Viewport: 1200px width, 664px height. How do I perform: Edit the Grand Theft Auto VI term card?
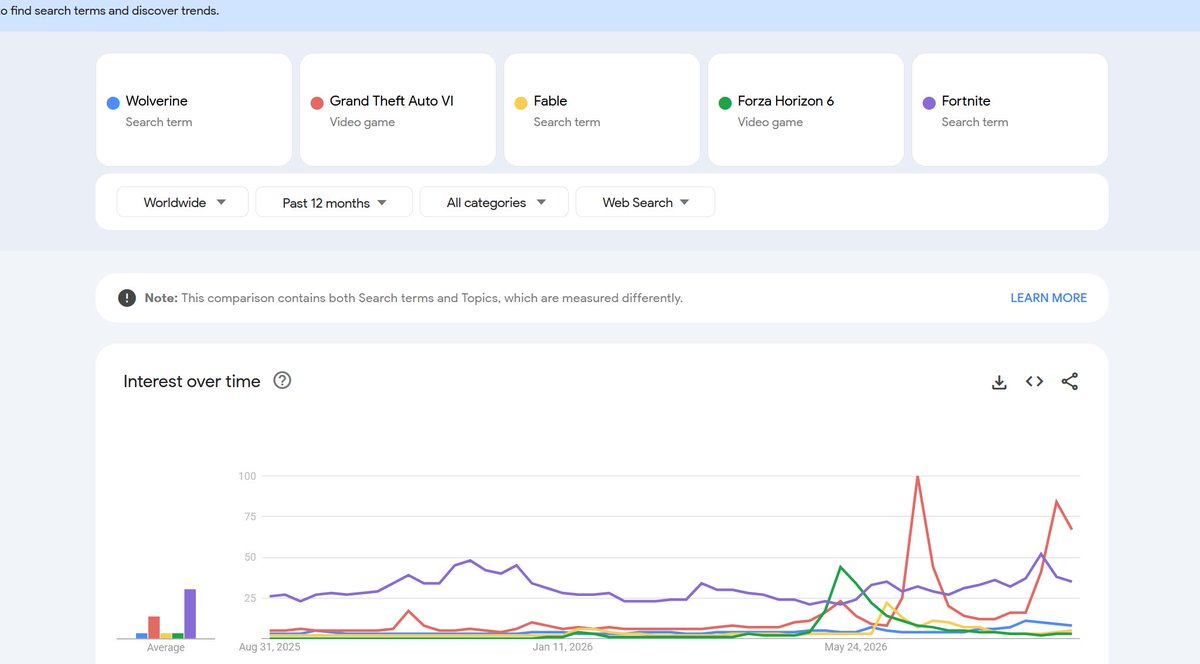(x=398, y=110)
